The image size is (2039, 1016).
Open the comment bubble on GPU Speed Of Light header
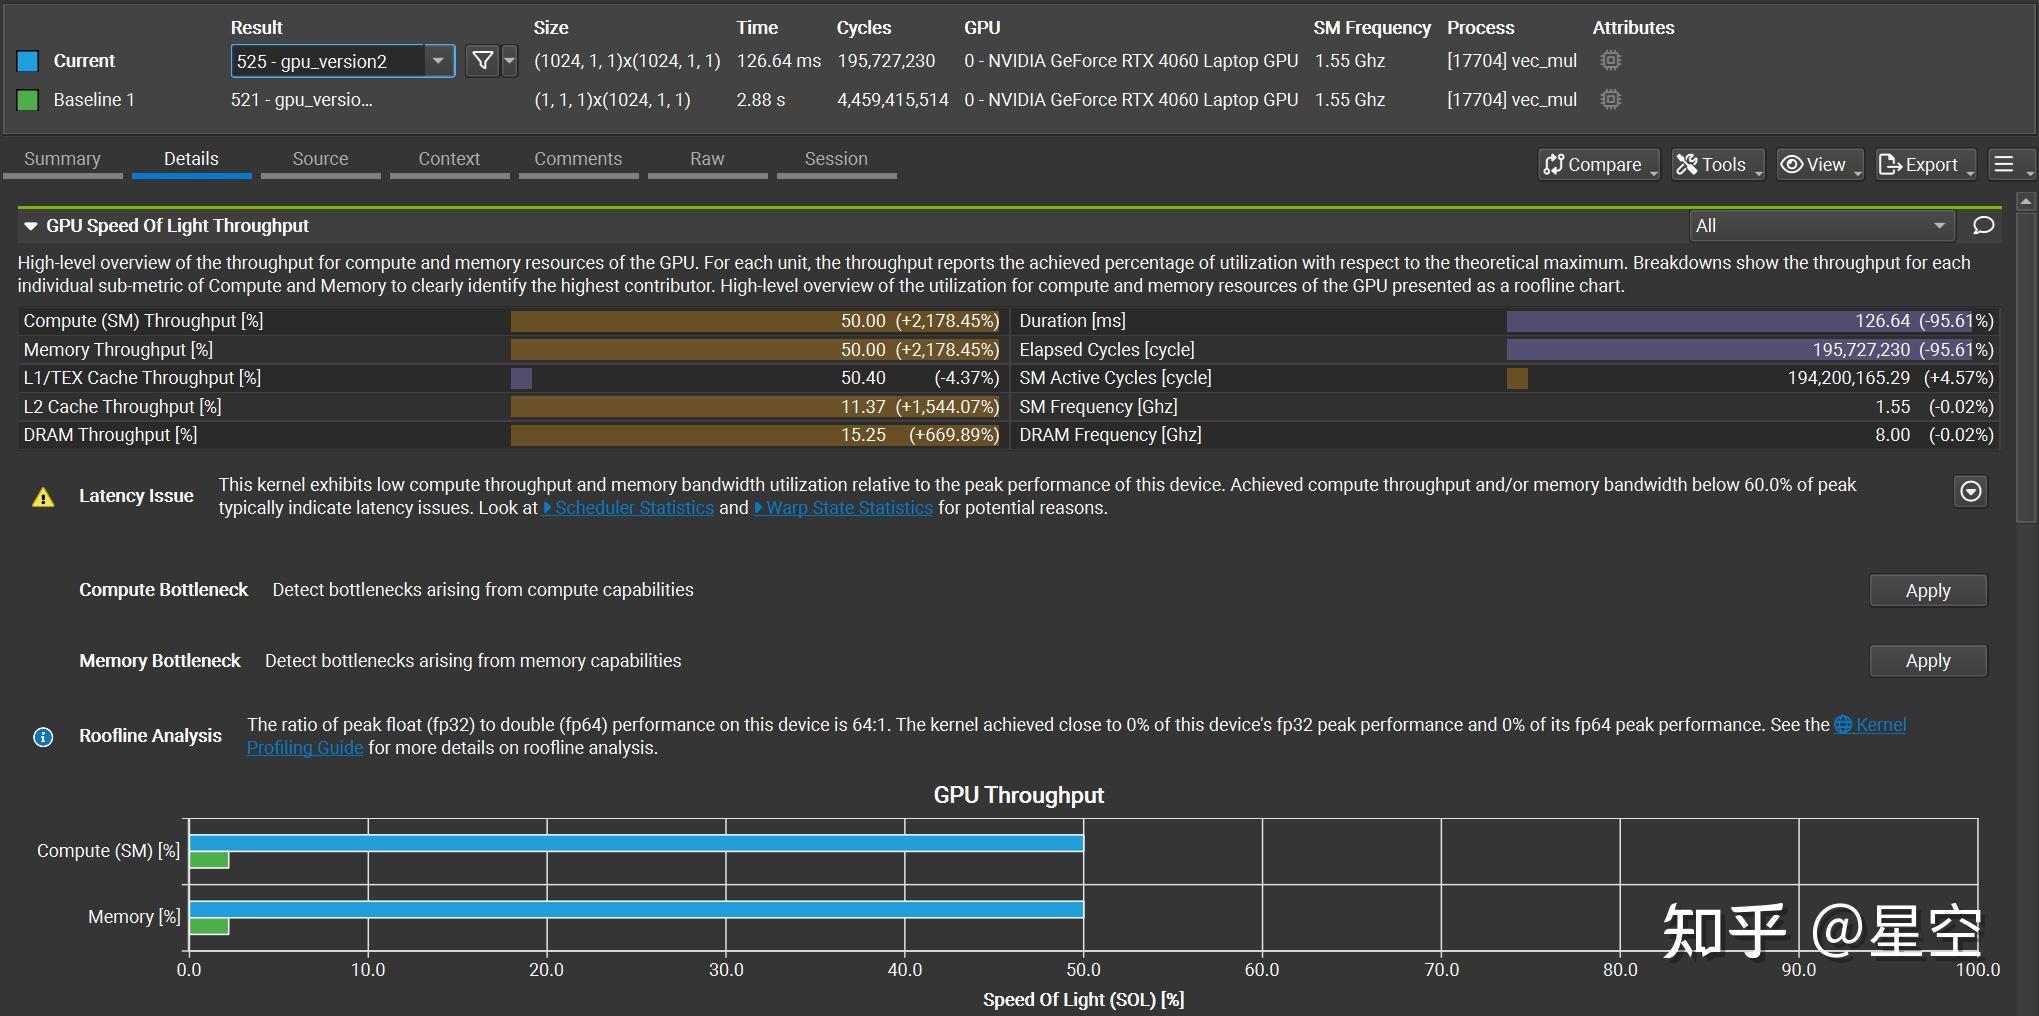(x=1983, y=225)
